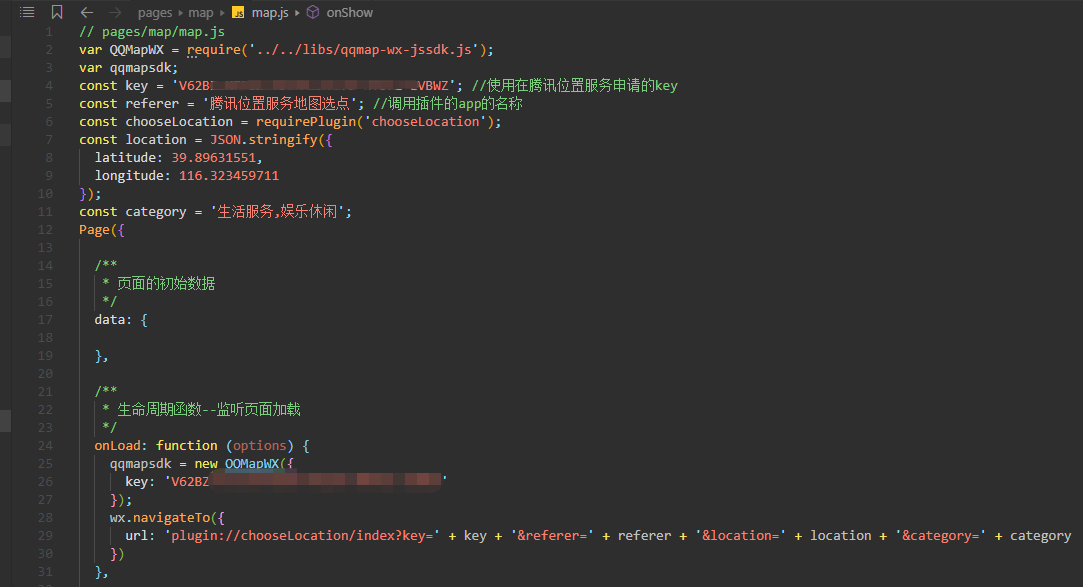Click line number 24 beside onLoad
Screen dimensions: 1083x587
(x=45, y=445)
